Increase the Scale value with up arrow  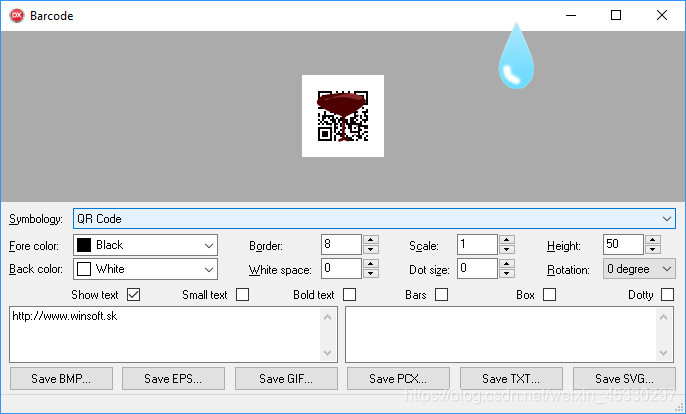pos(507,239)
